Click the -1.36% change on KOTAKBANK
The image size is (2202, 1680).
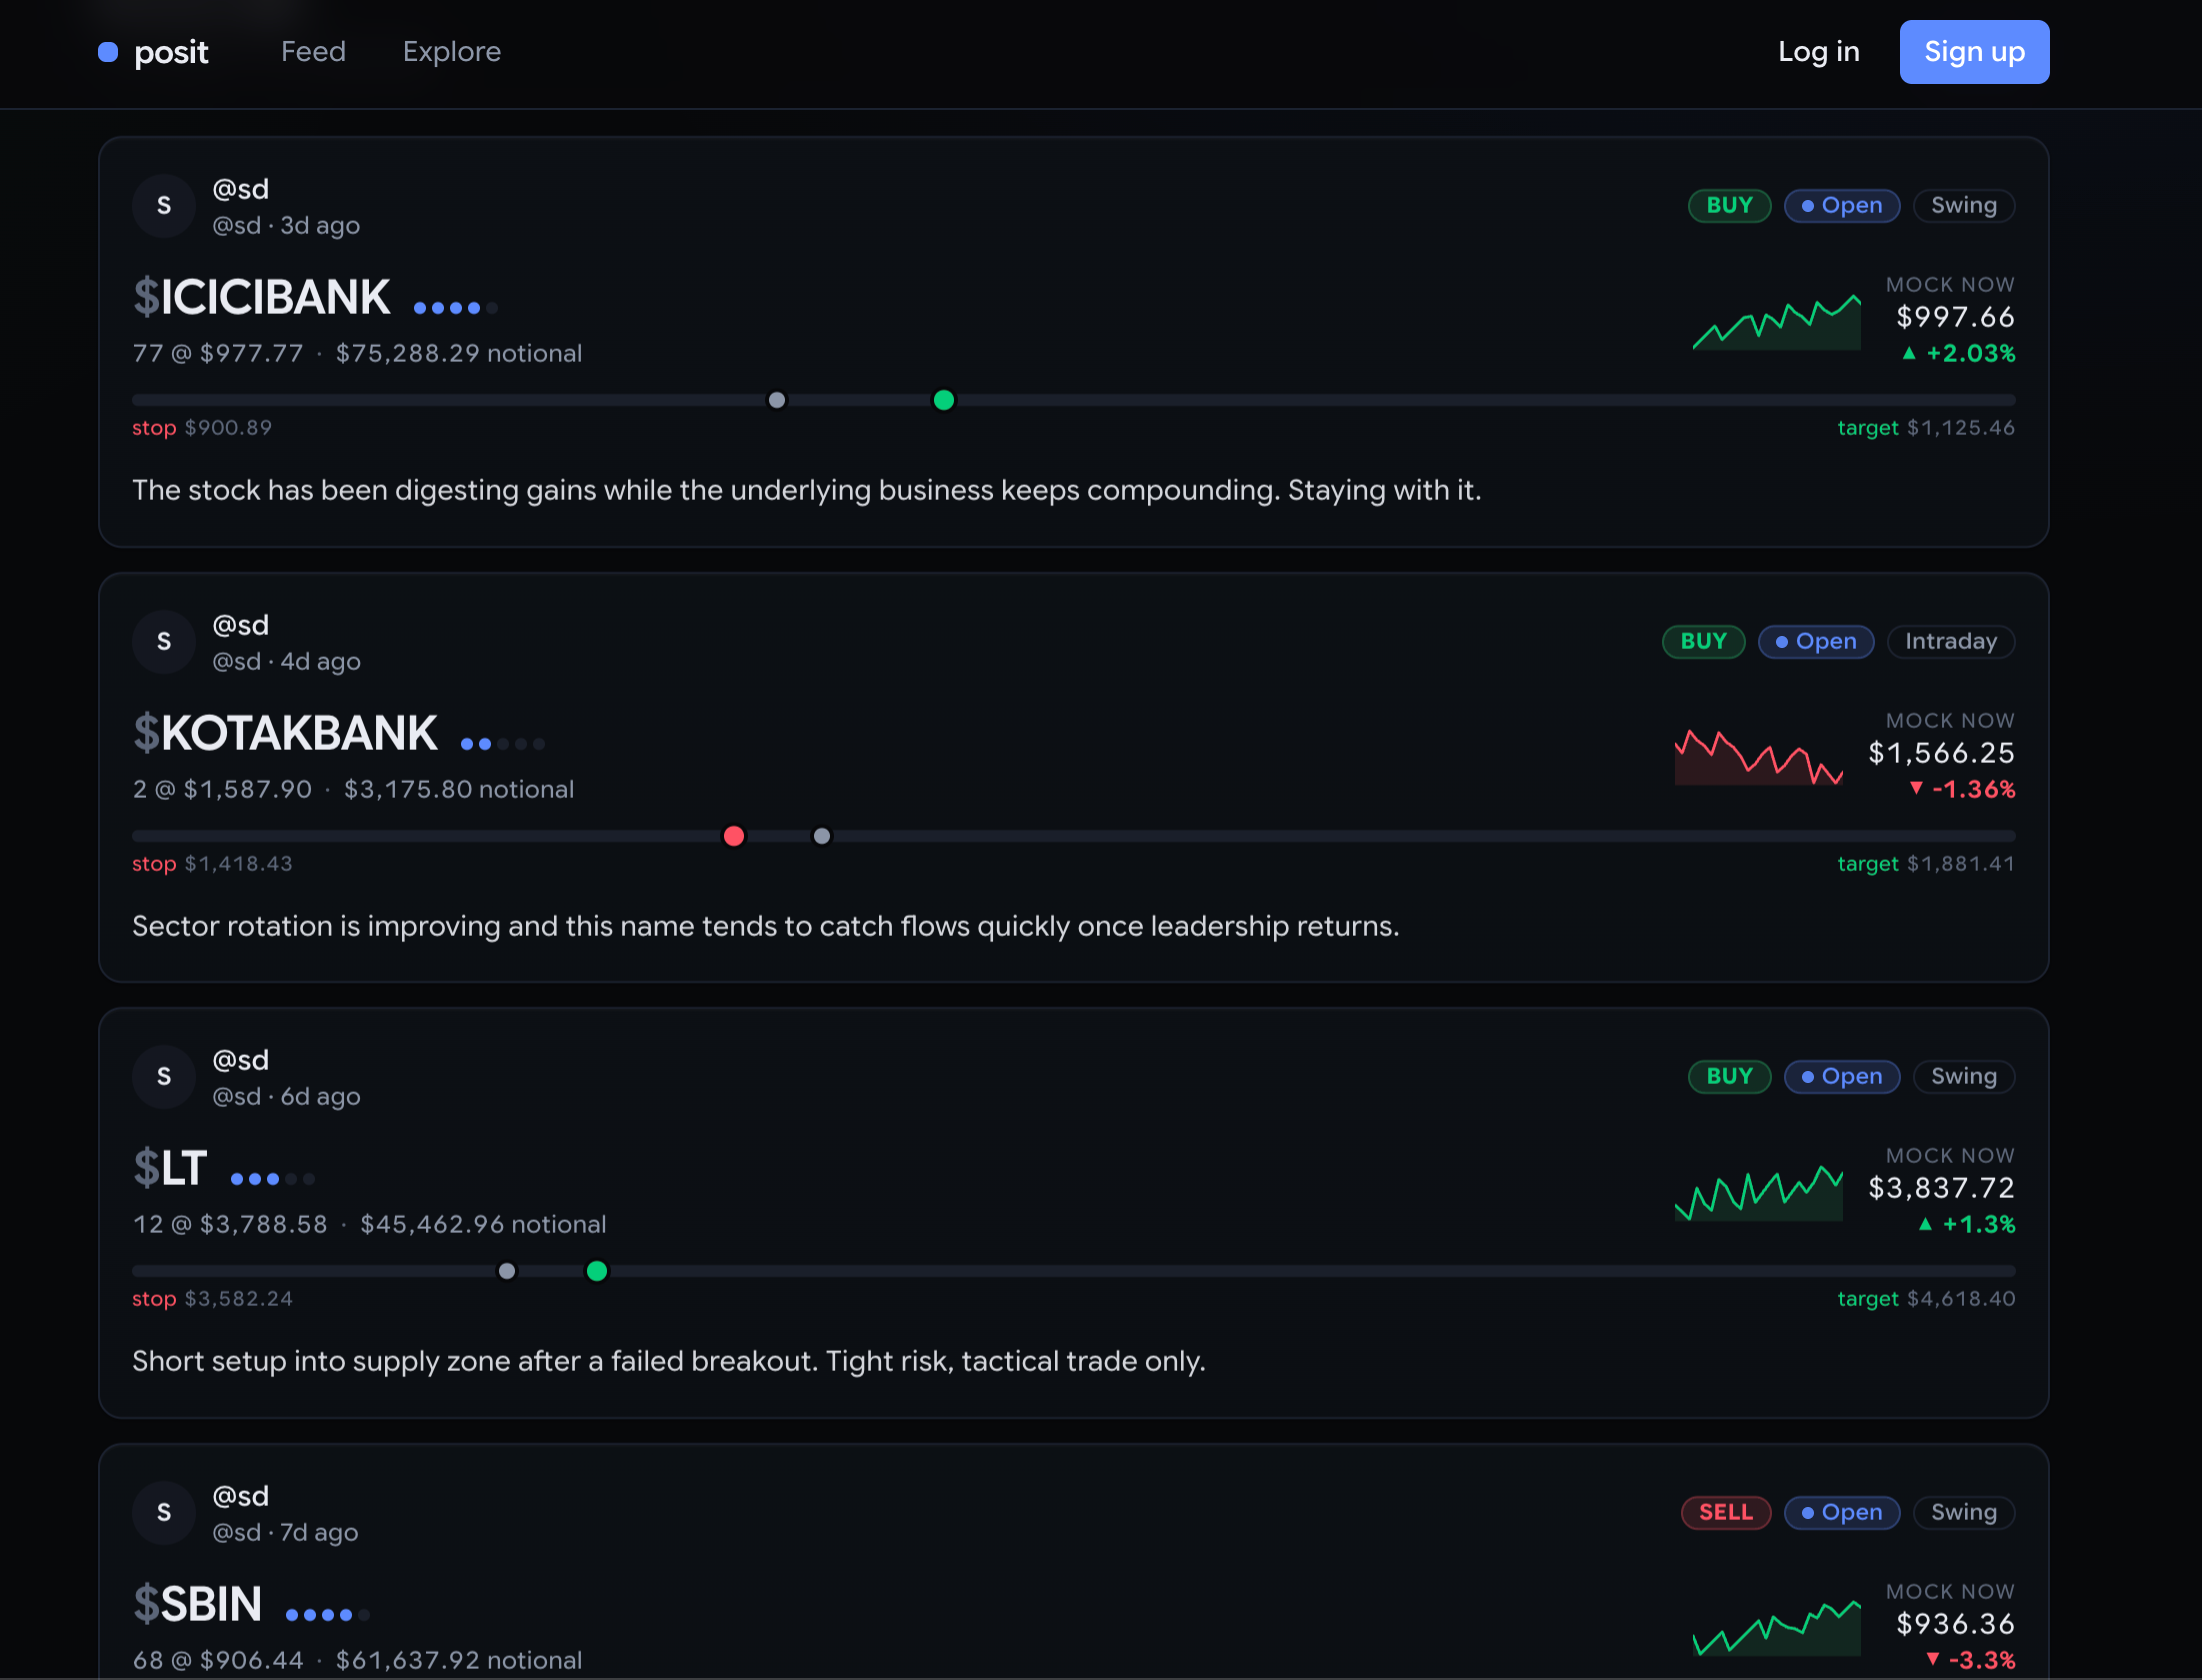coord(1963,790)
